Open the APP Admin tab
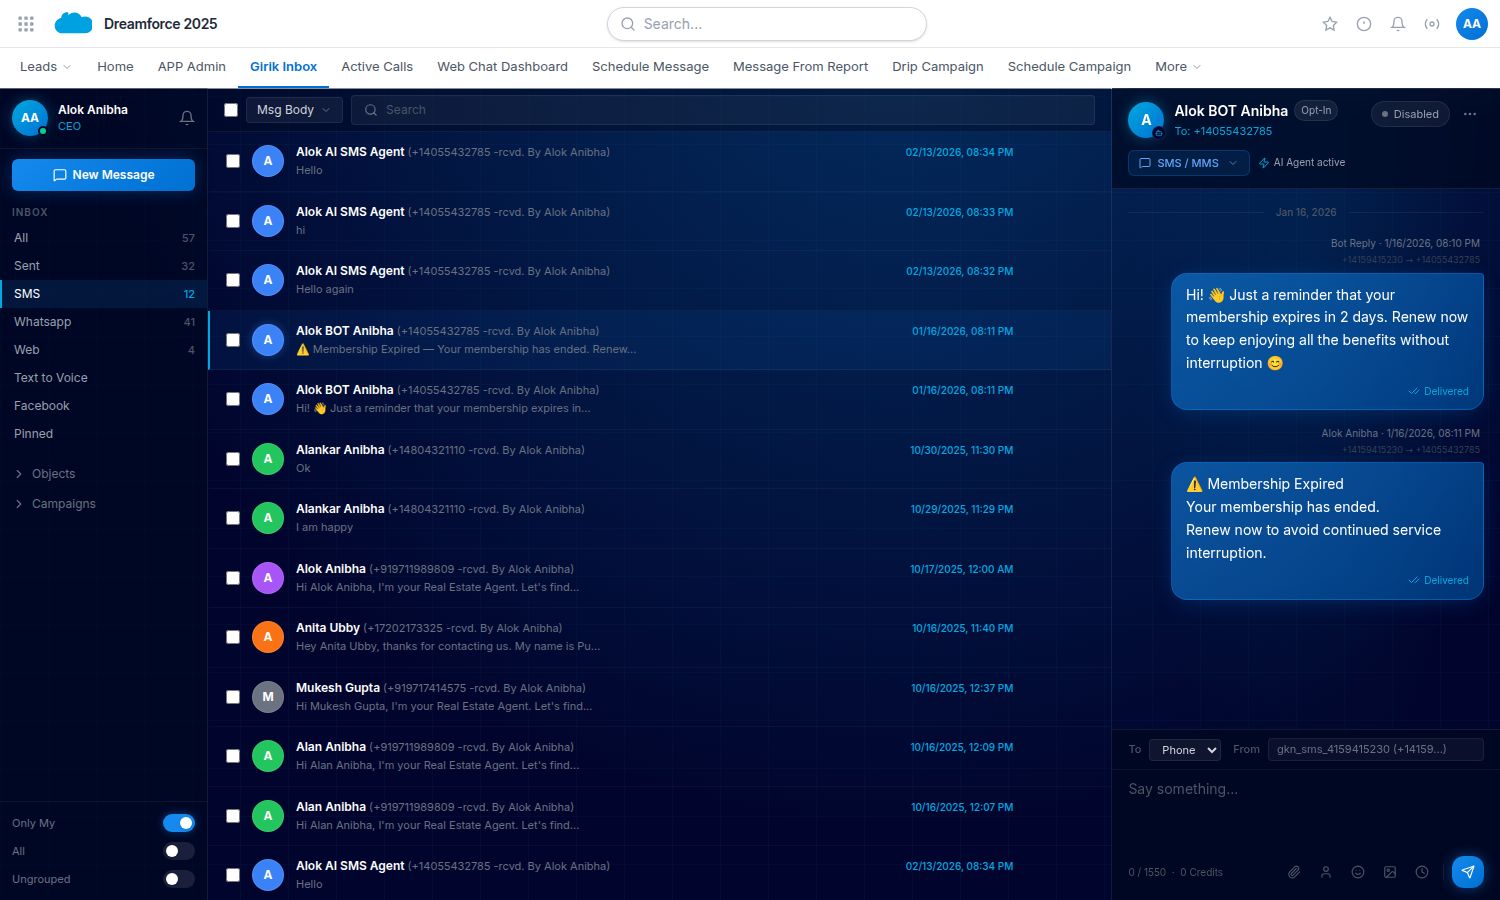The width and height of the screenshot is (1500, 900). tap(192, 67)
